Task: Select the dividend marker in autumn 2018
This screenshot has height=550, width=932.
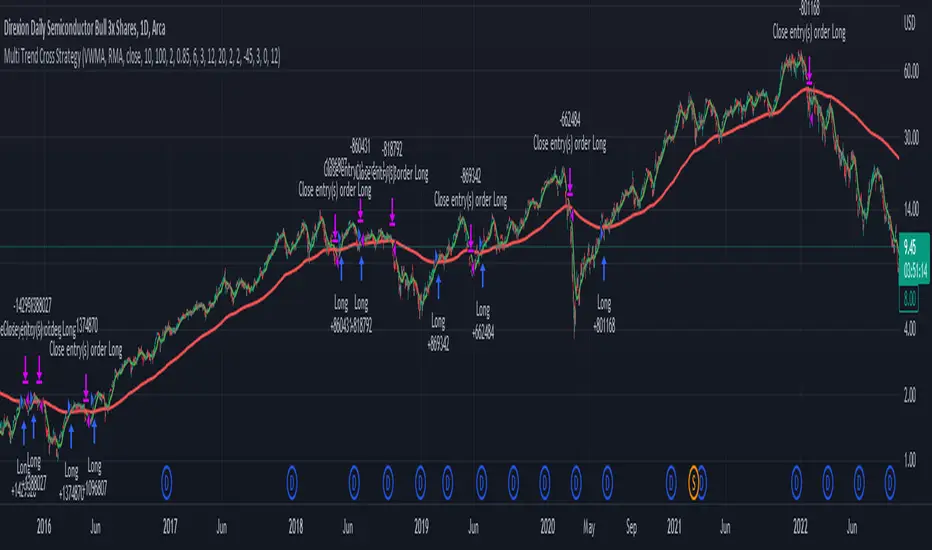Action: coord(388,483)
